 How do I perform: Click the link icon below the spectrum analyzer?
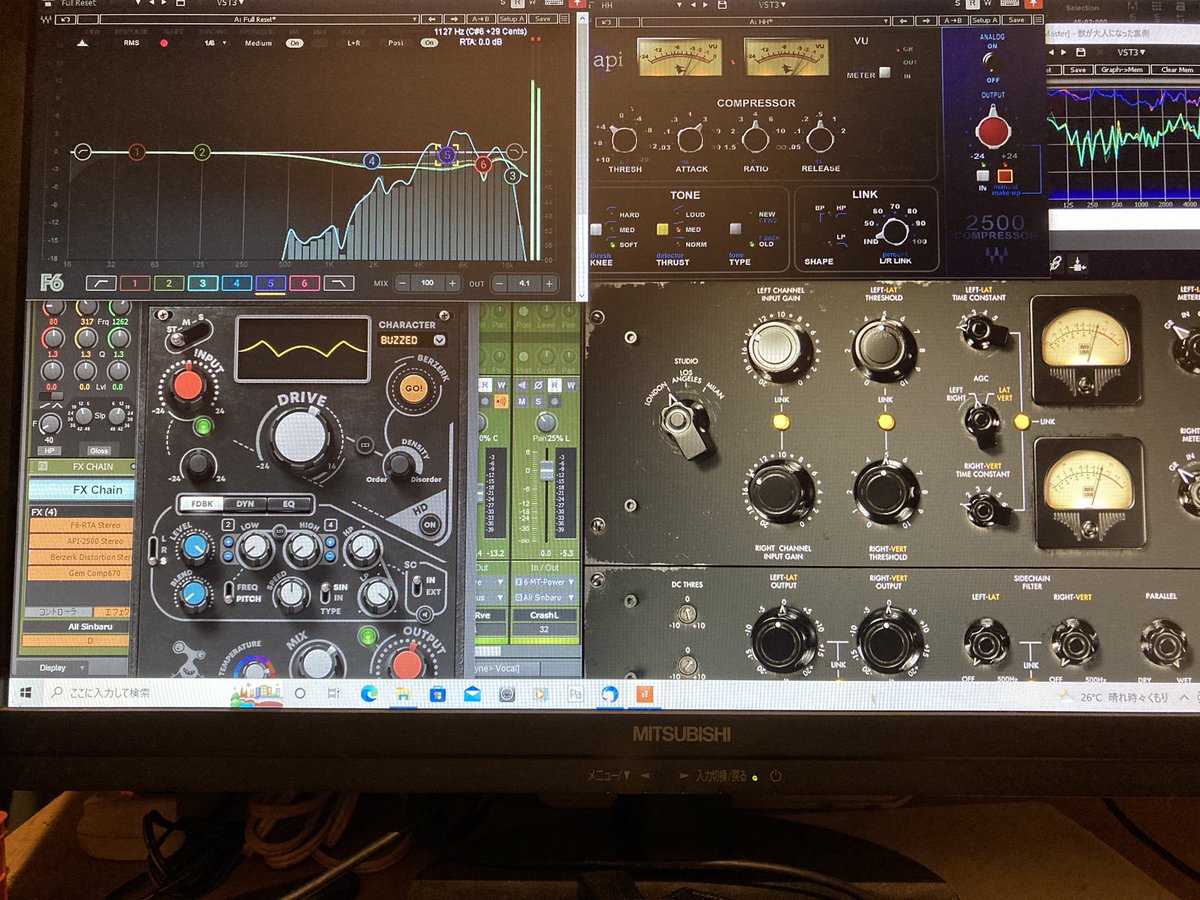click(1057, 263)
